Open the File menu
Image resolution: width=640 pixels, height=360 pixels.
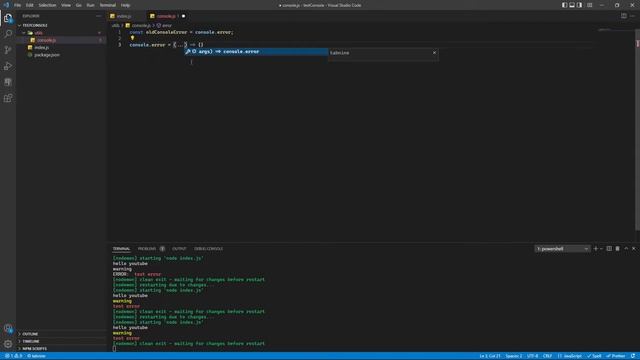17,5
